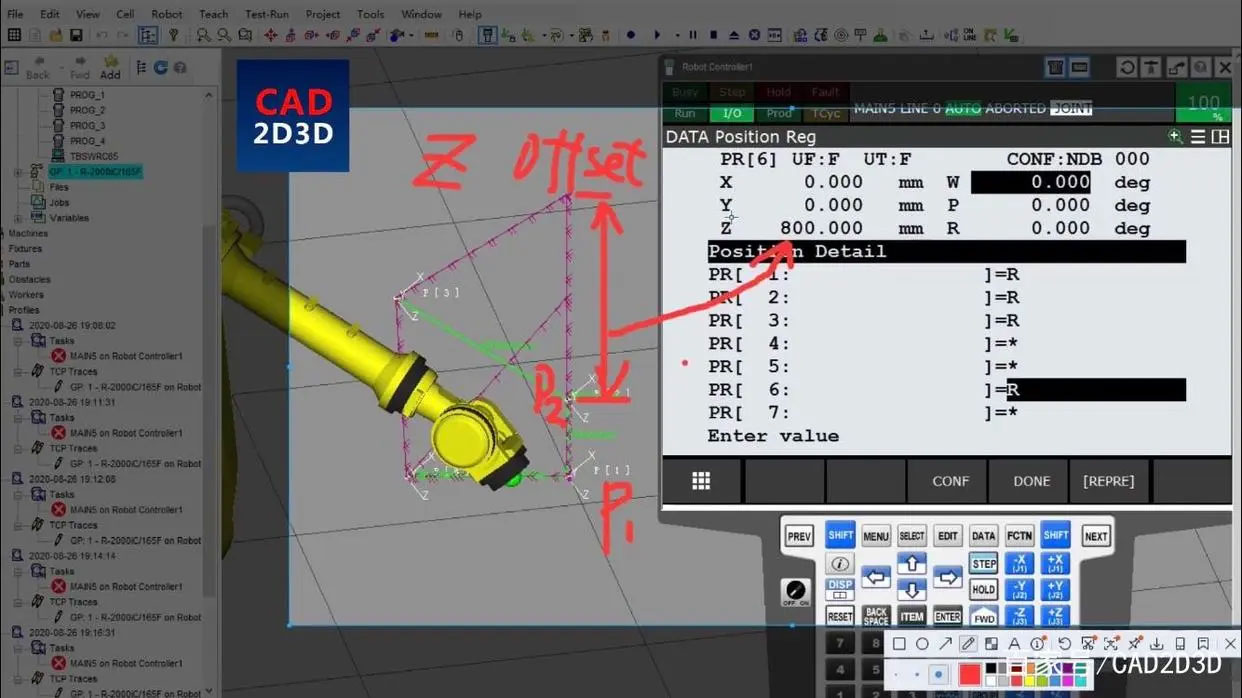1242x698 pixels.
Task: Open the Test-Run menu
Action: [x=267, y=14]
